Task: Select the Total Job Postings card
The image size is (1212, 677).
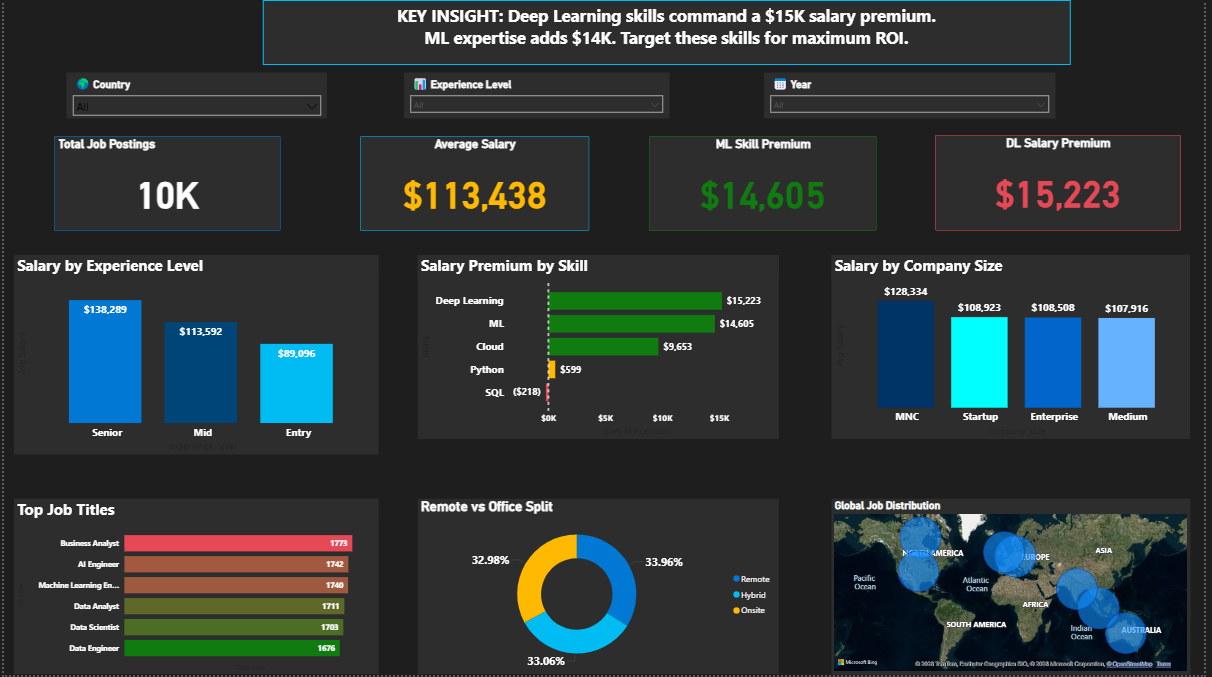Action: (x=168, y=183)
